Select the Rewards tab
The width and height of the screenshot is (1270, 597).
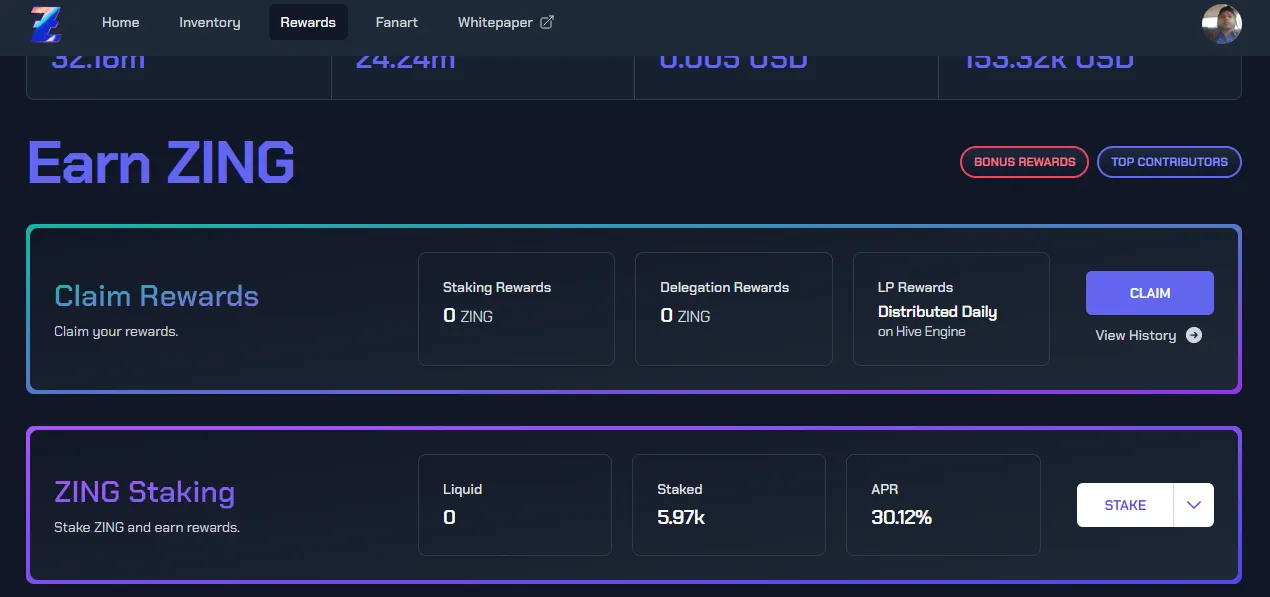pos(308,22)
